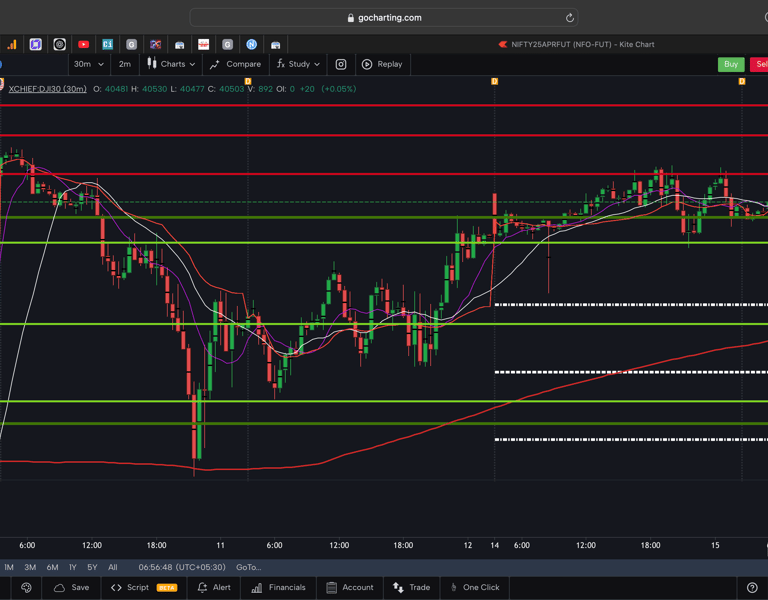Viewport: 768px width, 600px height.
Task: Open the GoTo... date picker
Action: point(249,567)
